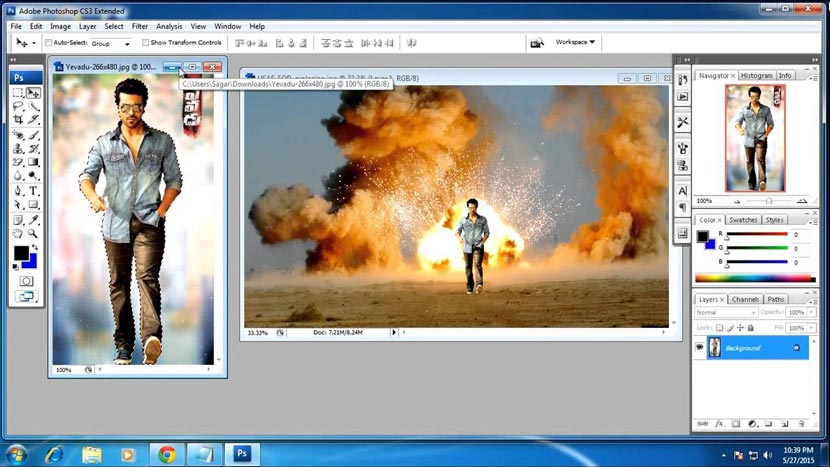Screen dimensions: 830x467
Task: Select the Path Selection tool
Action: (x=18, y=204)
